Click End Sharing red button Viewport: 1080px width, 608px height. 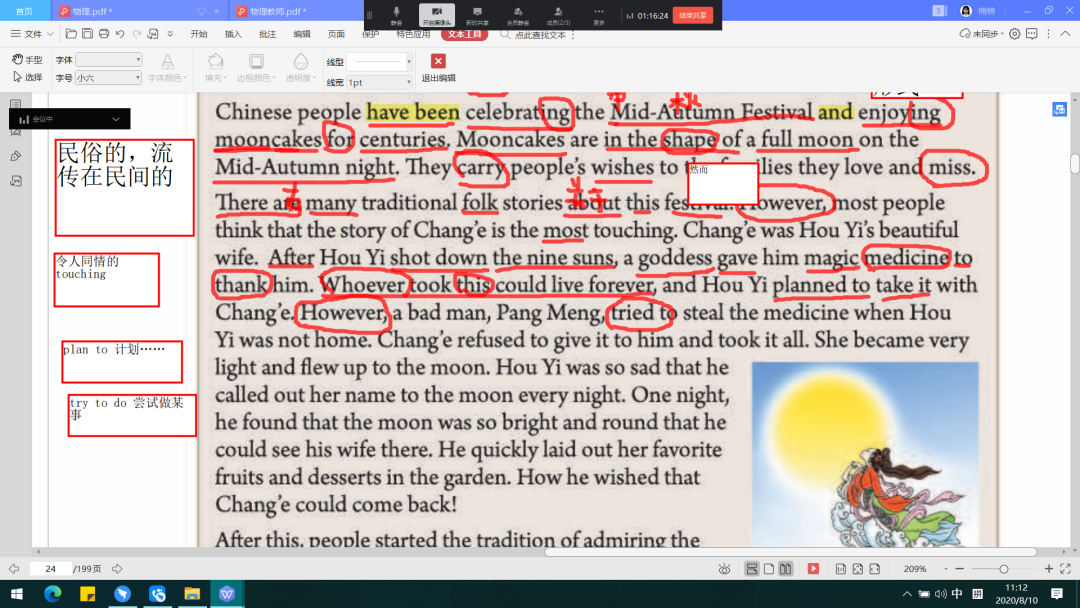[693, 15]
